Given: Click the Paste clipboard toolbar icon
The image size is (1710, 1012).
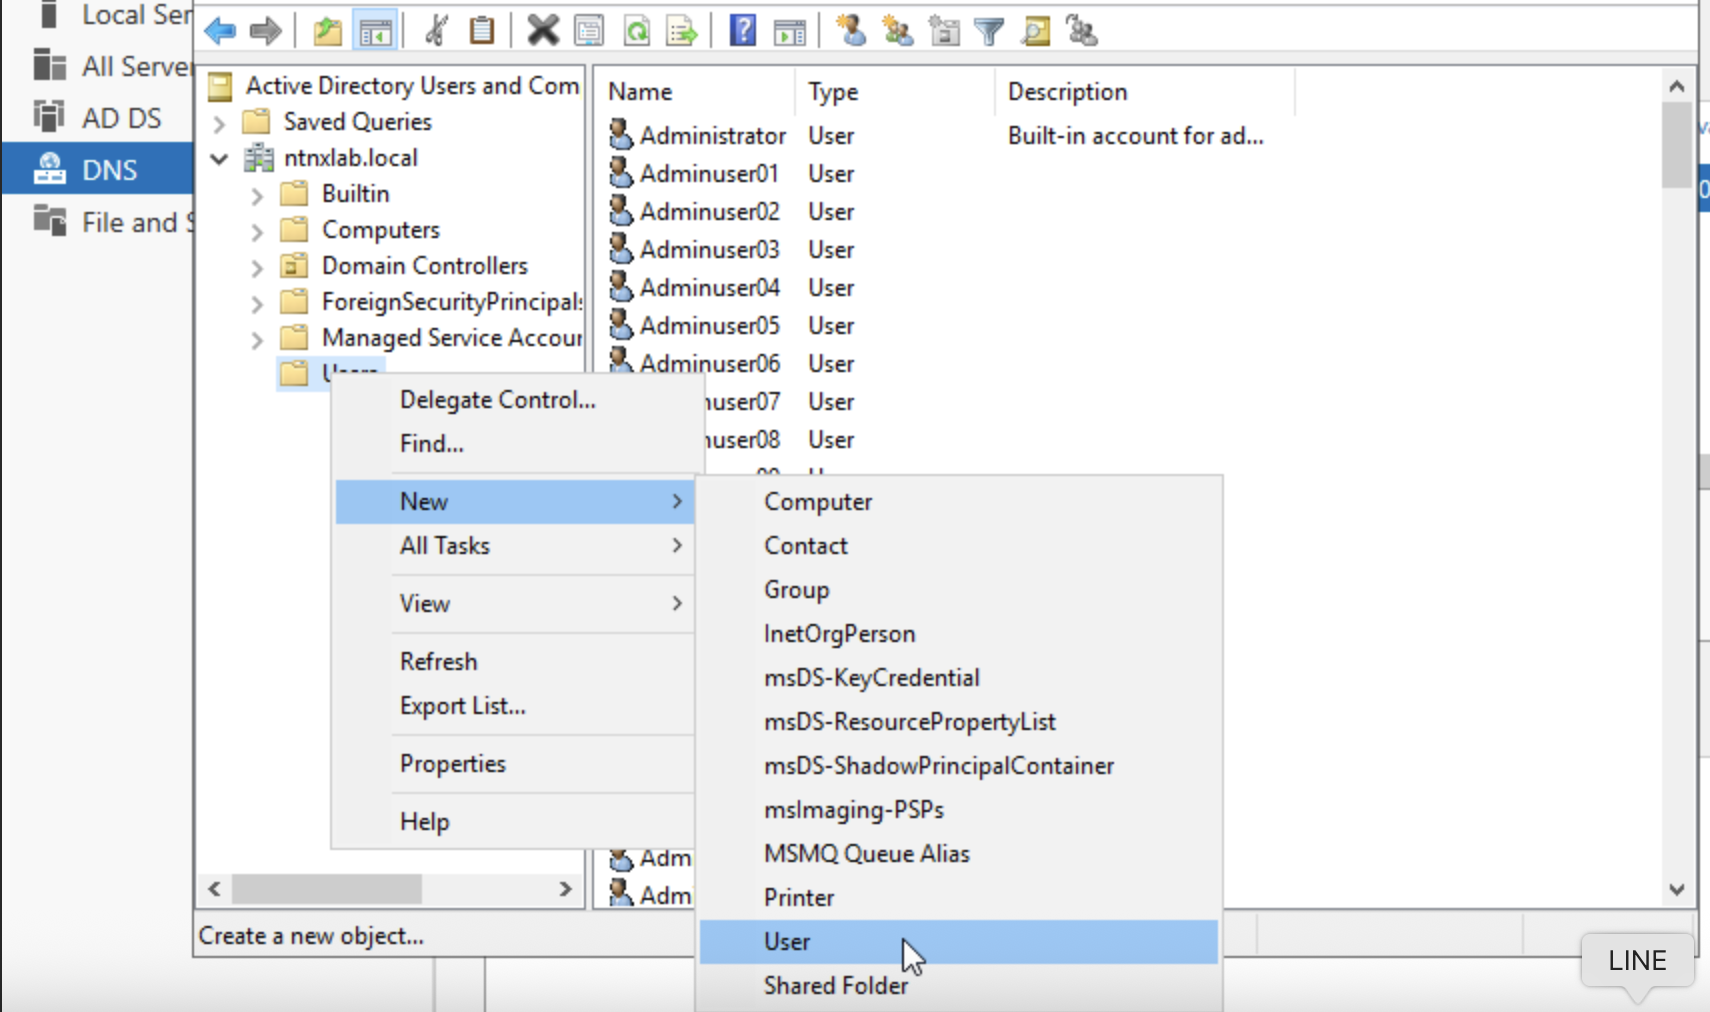Looking at the screenshot, I should pyautogui.click(x=482, y=31).
